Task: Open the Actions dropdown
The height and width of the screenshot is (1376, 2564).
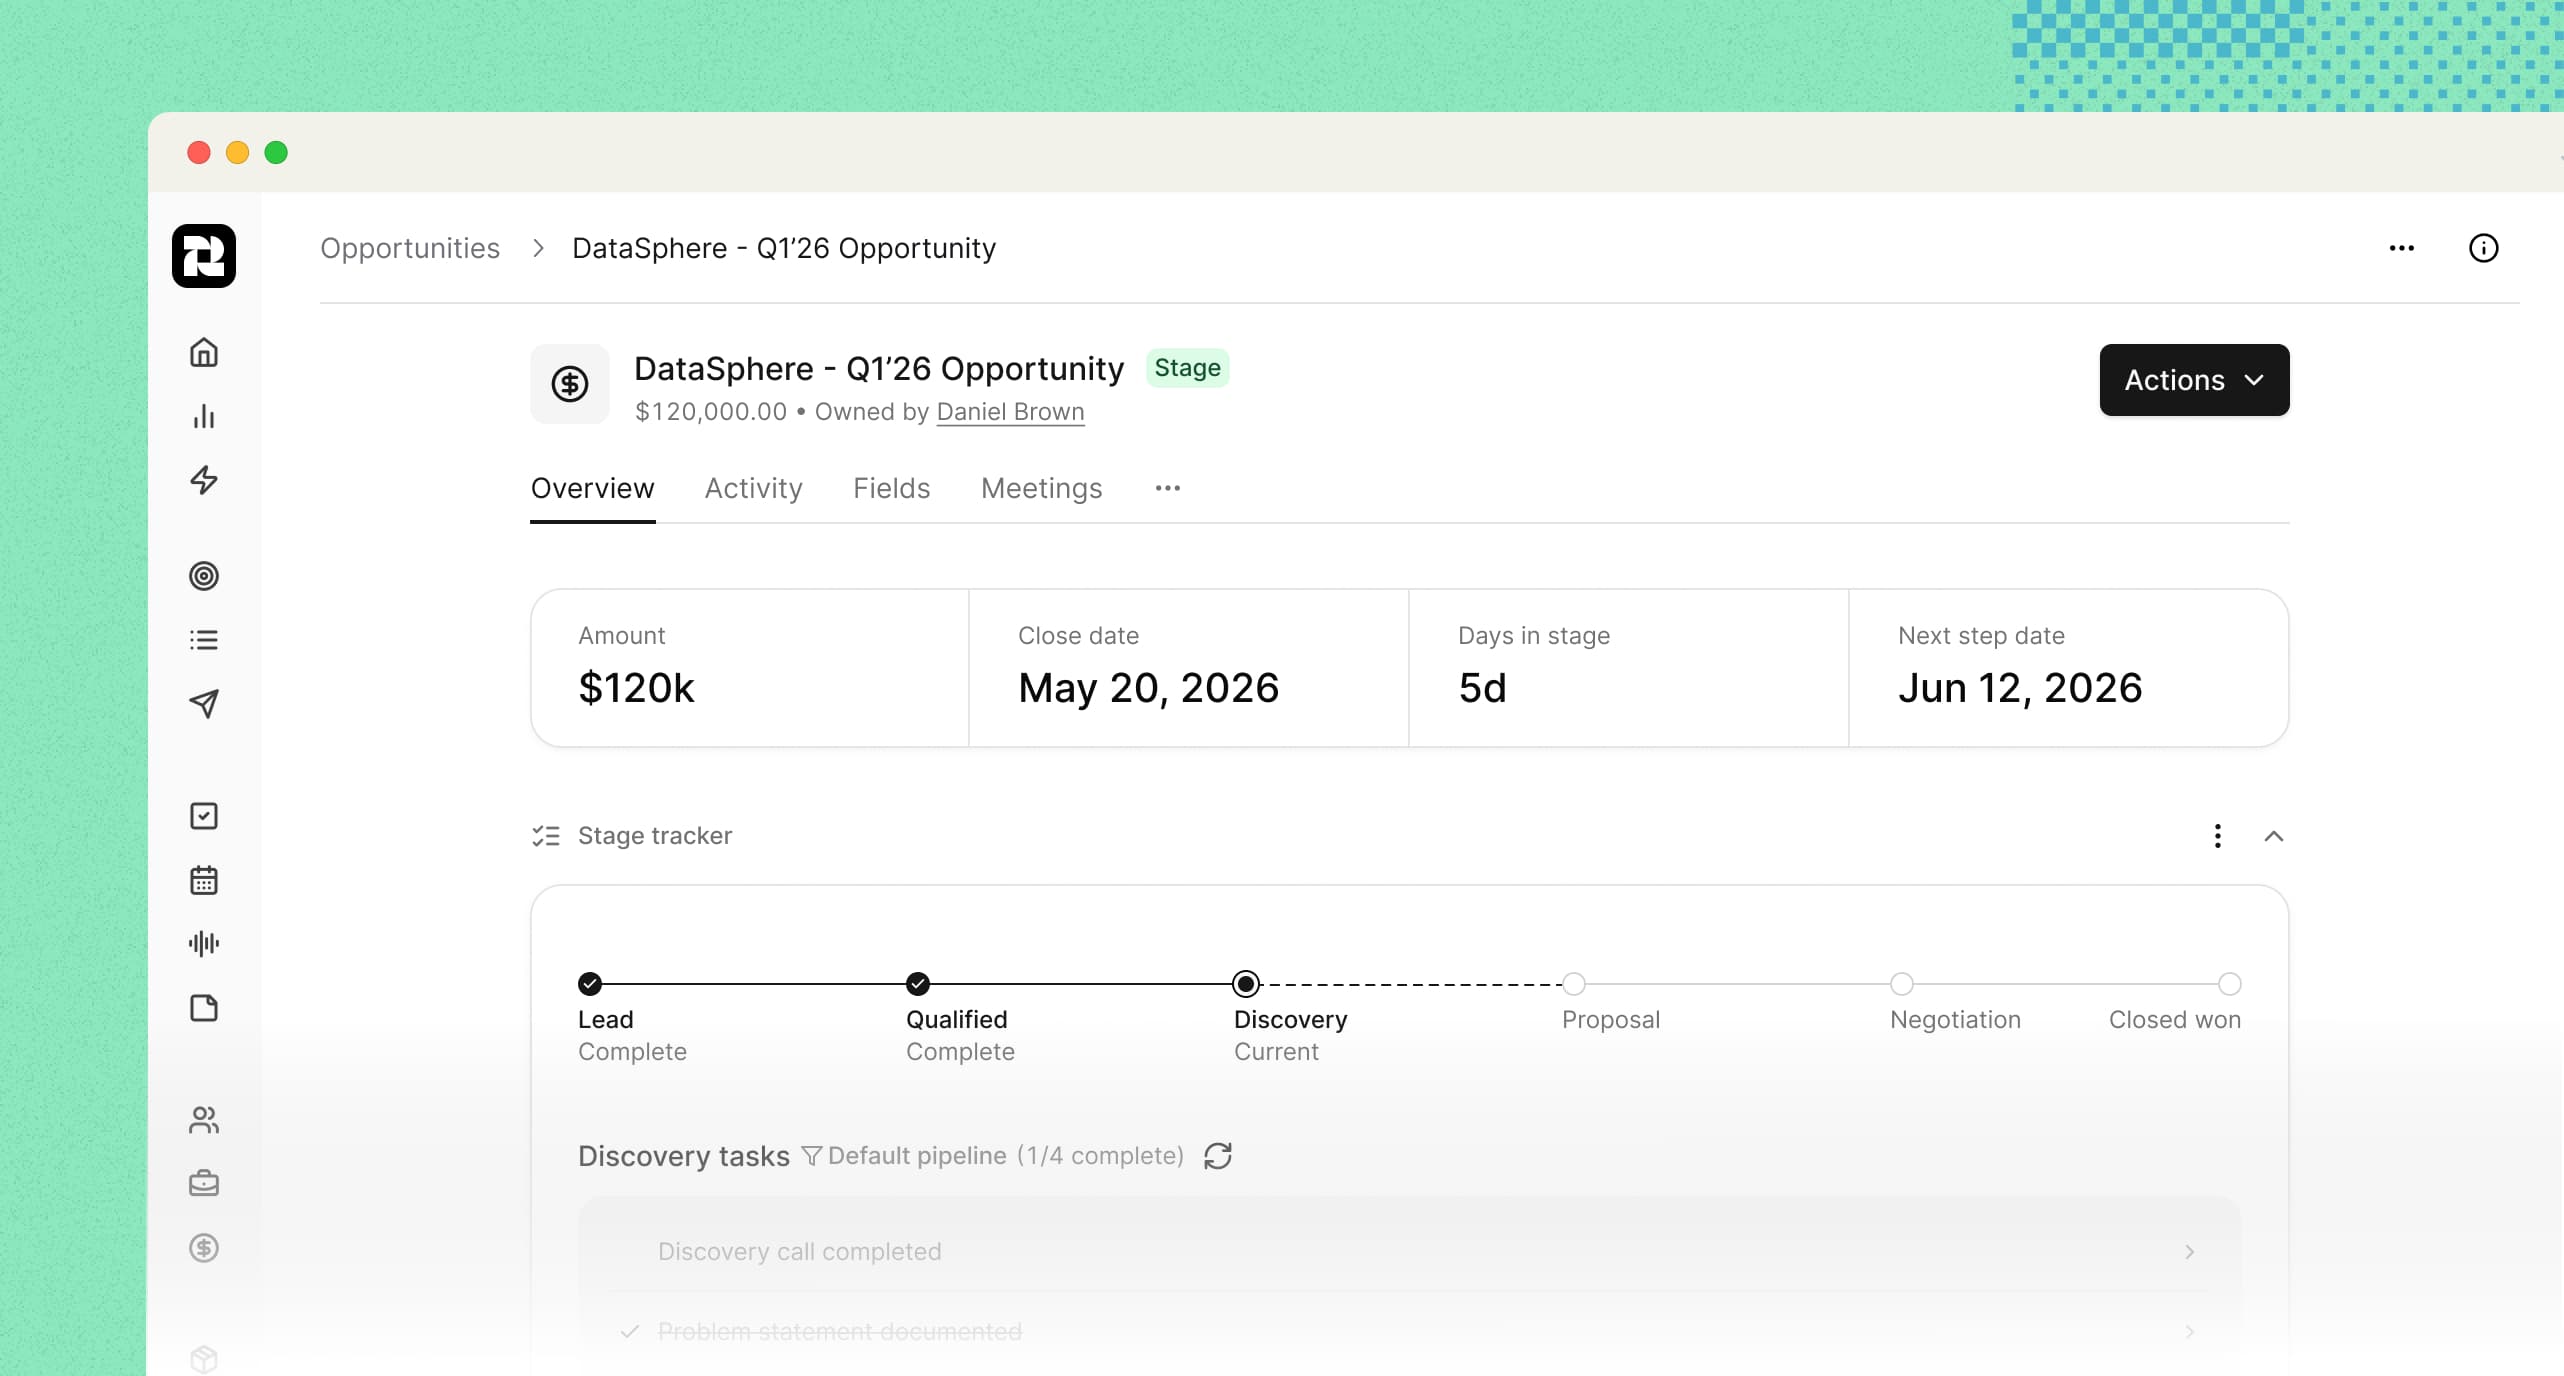Action: (x=2195, y=380)
